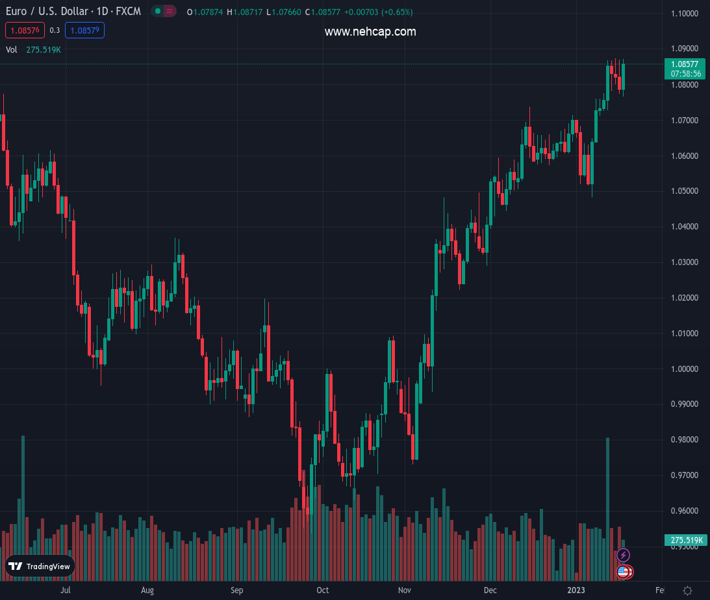Click the www.nehcap.com watermark text
The height and width of the screenshot is (600, 710).
pos(370,32)
